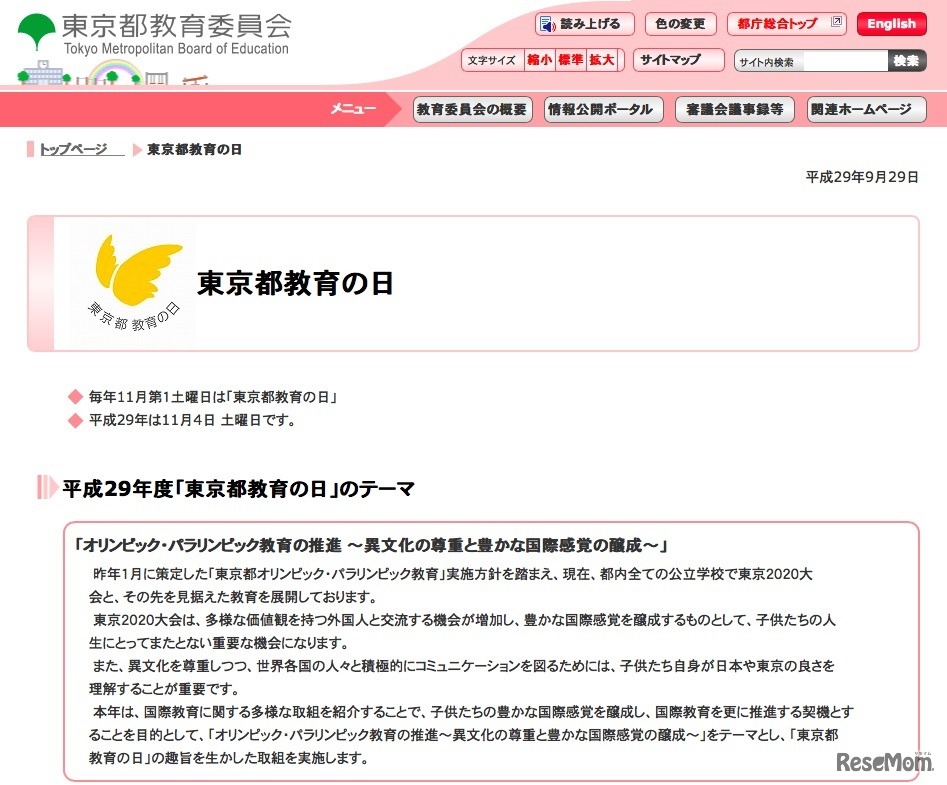Click the green tree logo of Tokyo Board of Education
Screen dimensions: 947x785
pyautogui.click(x=35, y=28)
